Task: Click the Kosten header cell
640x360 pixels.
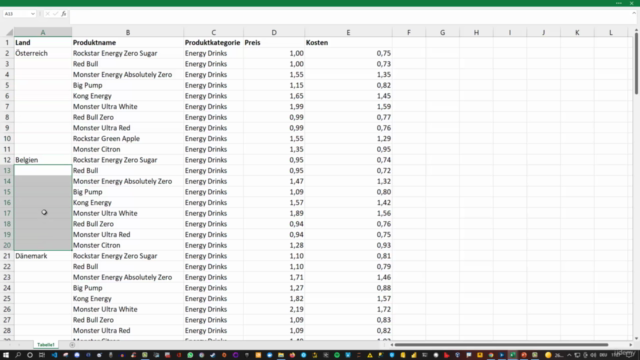Action: pos(348,42)
